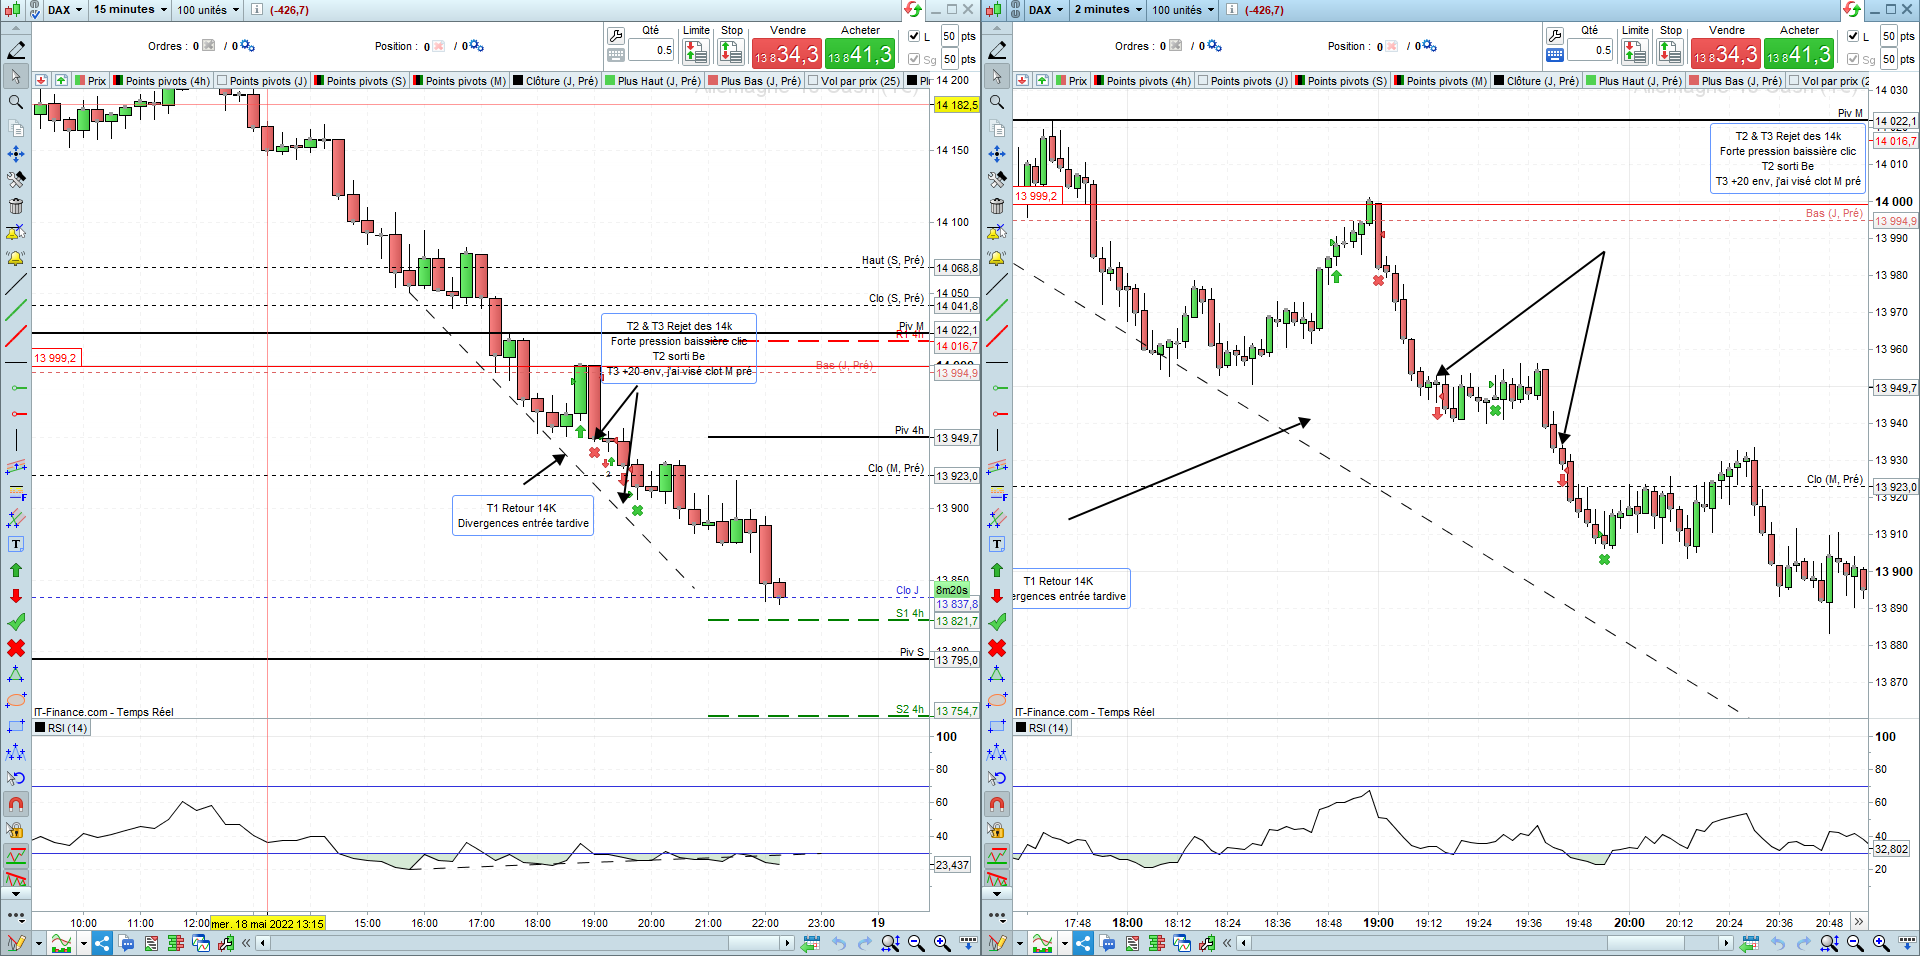Open Clôture (J, Pré) indicator tab in left chart
Image resolution: width=1920 pixels, height=956 pixels.
coord(555,81)
